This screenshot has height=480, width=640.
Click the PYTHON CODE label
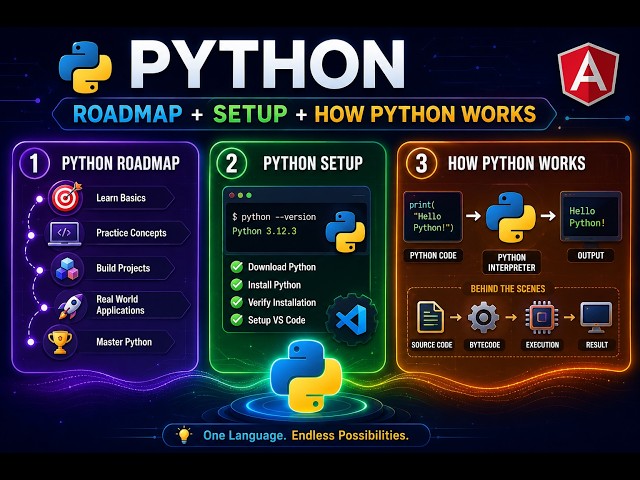[433, 256]
